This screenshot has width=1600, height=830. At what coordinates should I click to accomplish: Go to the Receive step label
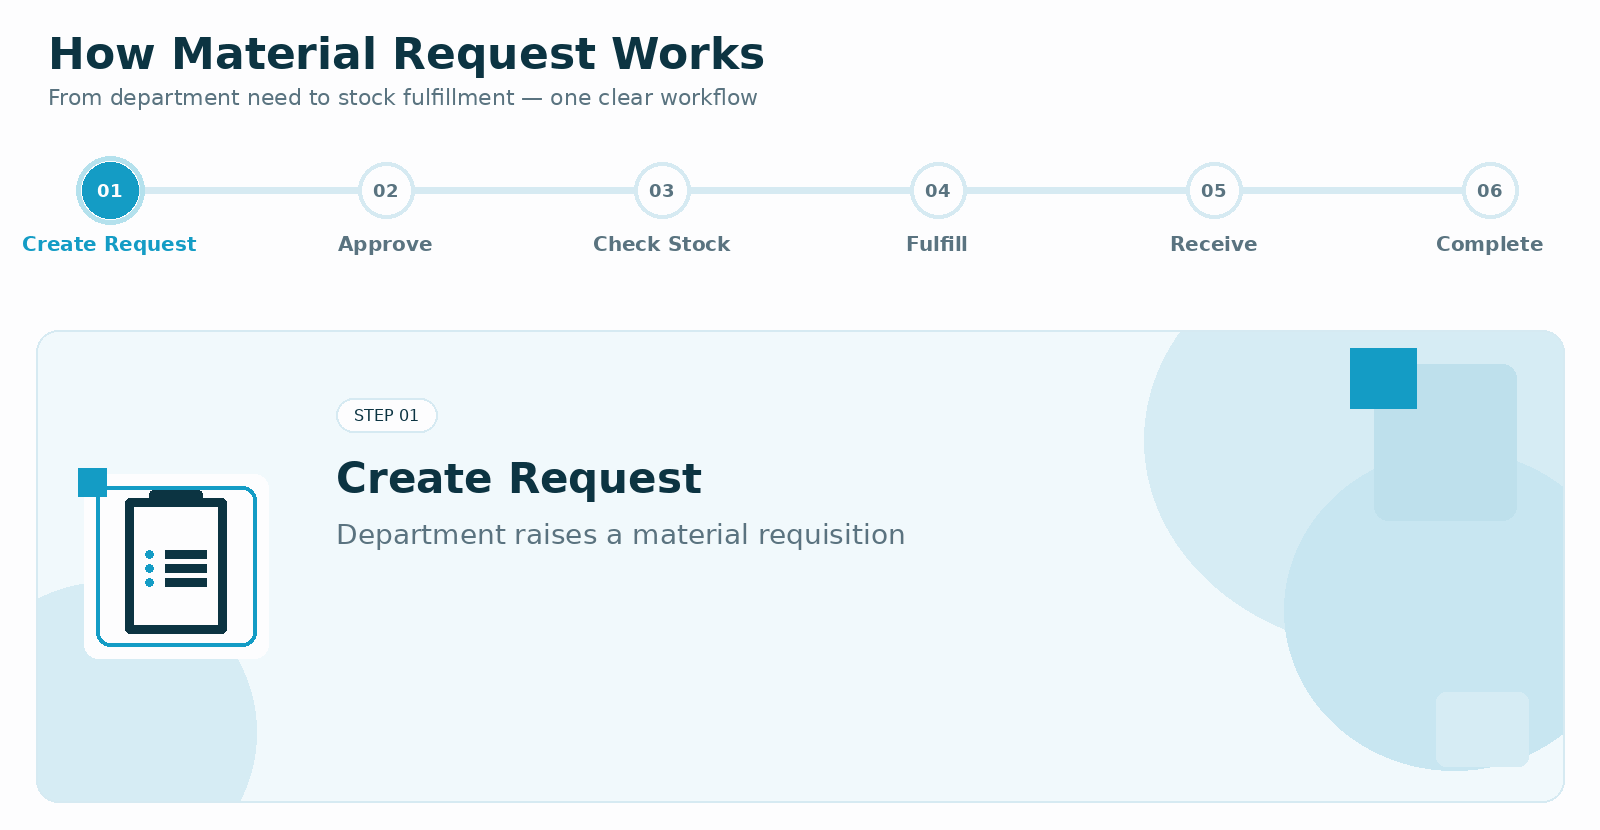pos(1214,244)
